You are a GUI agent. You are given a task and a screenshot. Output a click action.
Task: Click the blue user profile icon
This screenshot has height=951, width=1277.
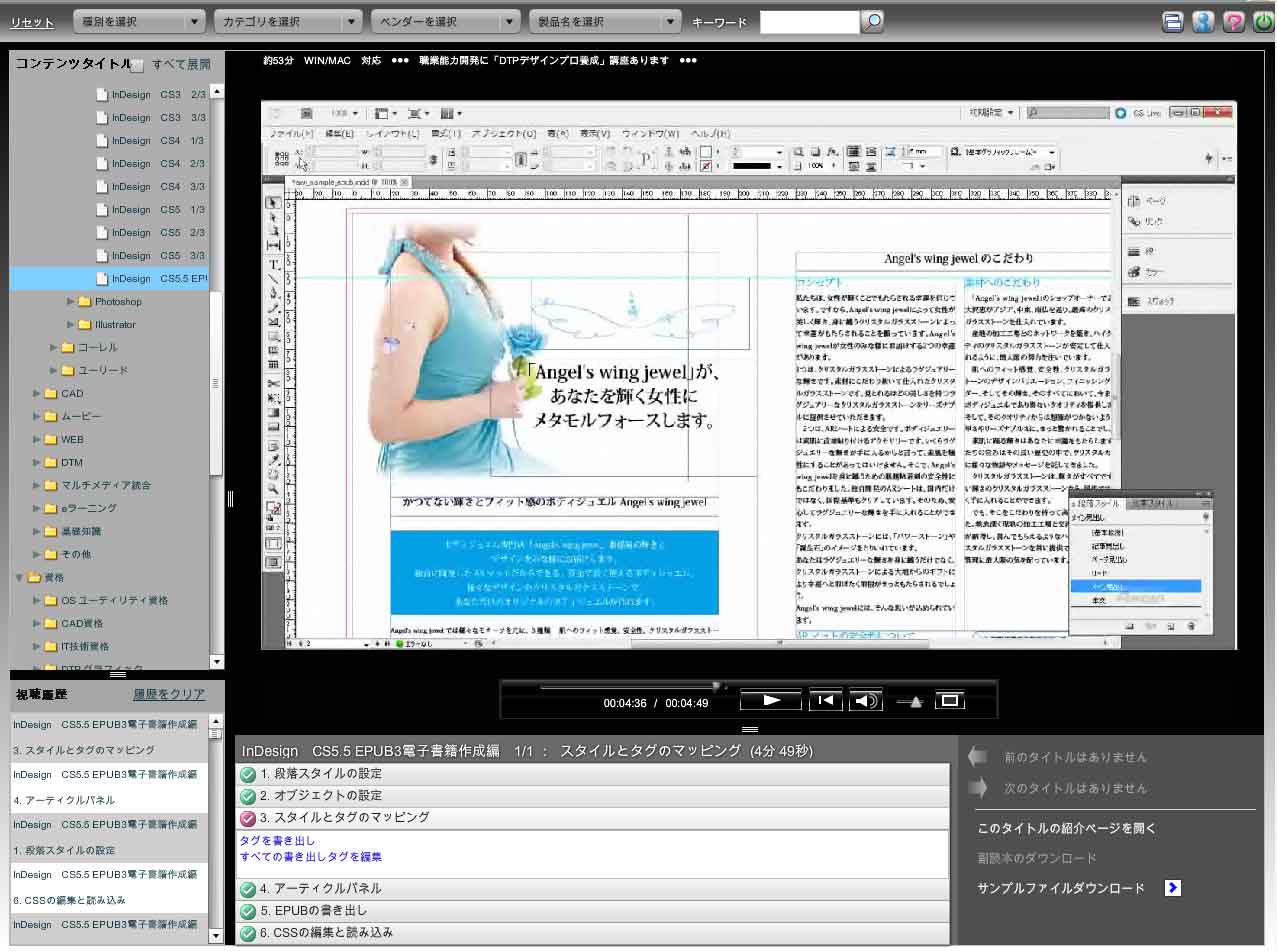click(x=1203, y=22)
